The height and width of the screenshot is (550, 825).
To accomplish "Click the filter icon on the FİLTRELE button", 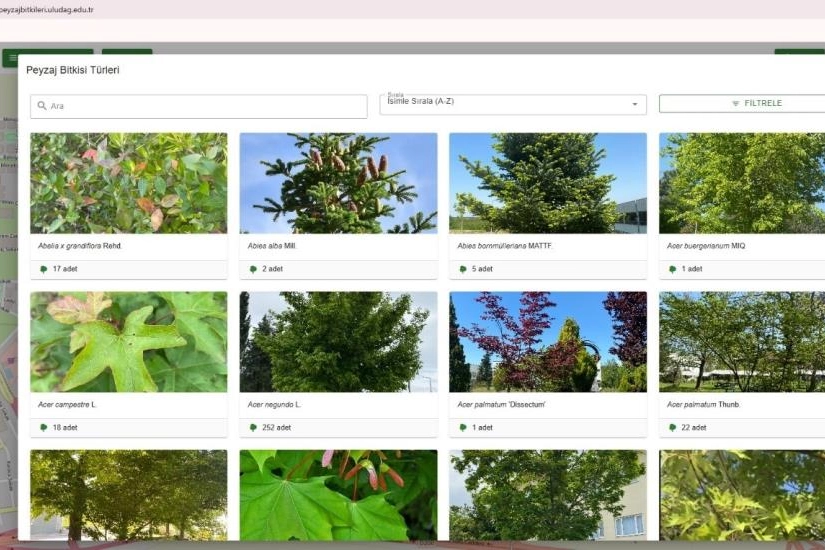I will point(736,104).
